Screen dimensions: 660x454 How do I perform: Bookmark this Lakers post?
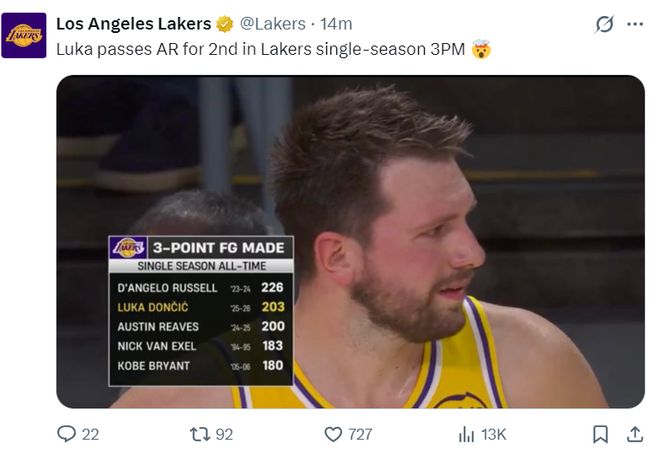600,434
